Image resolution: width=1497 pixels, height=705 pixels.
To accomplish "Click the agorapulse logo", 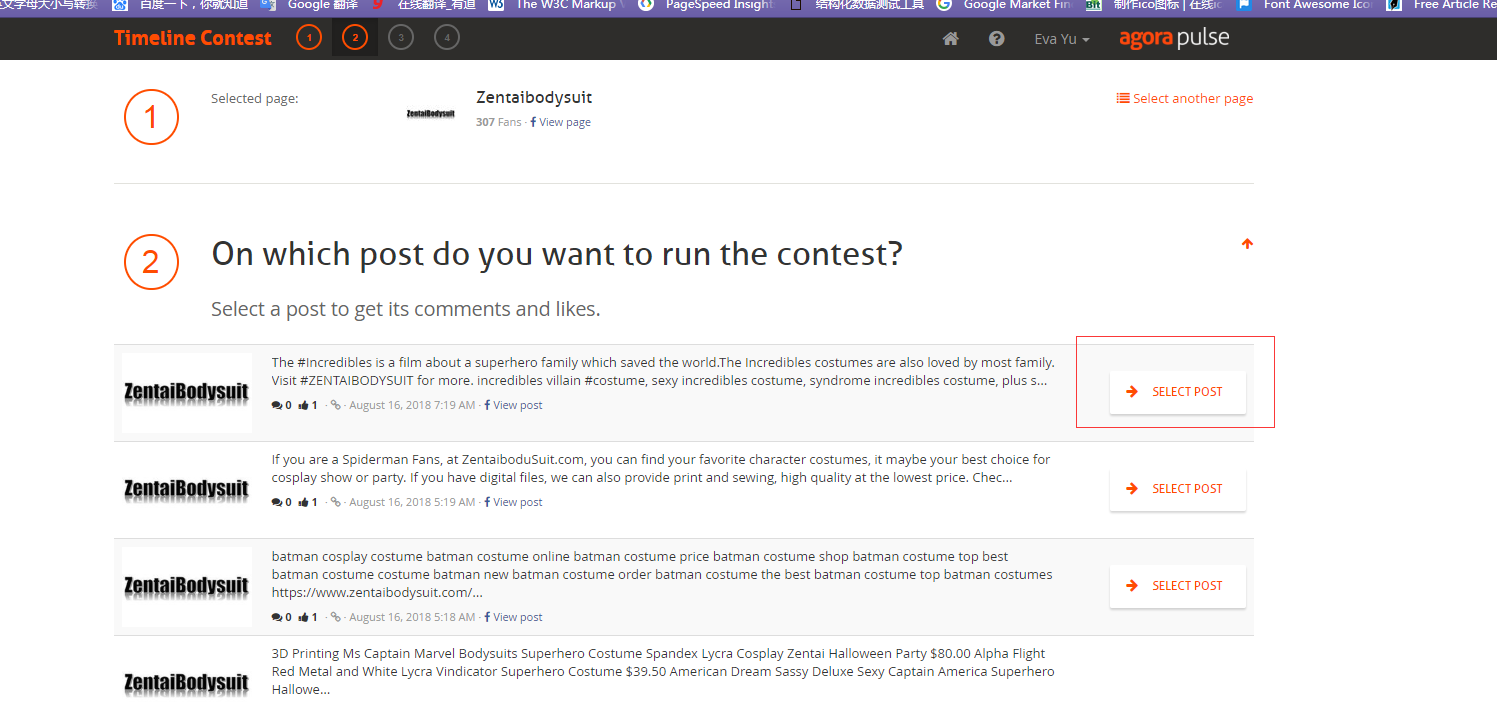I will 1174,38.
